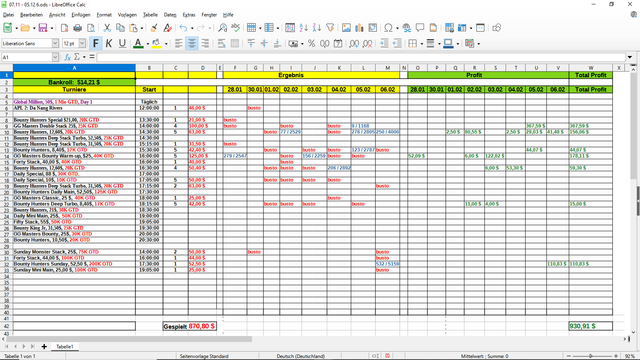Click the zoom slider handle
The width and height of the screenshot is (640, 360).
click(x=590, y=356)
